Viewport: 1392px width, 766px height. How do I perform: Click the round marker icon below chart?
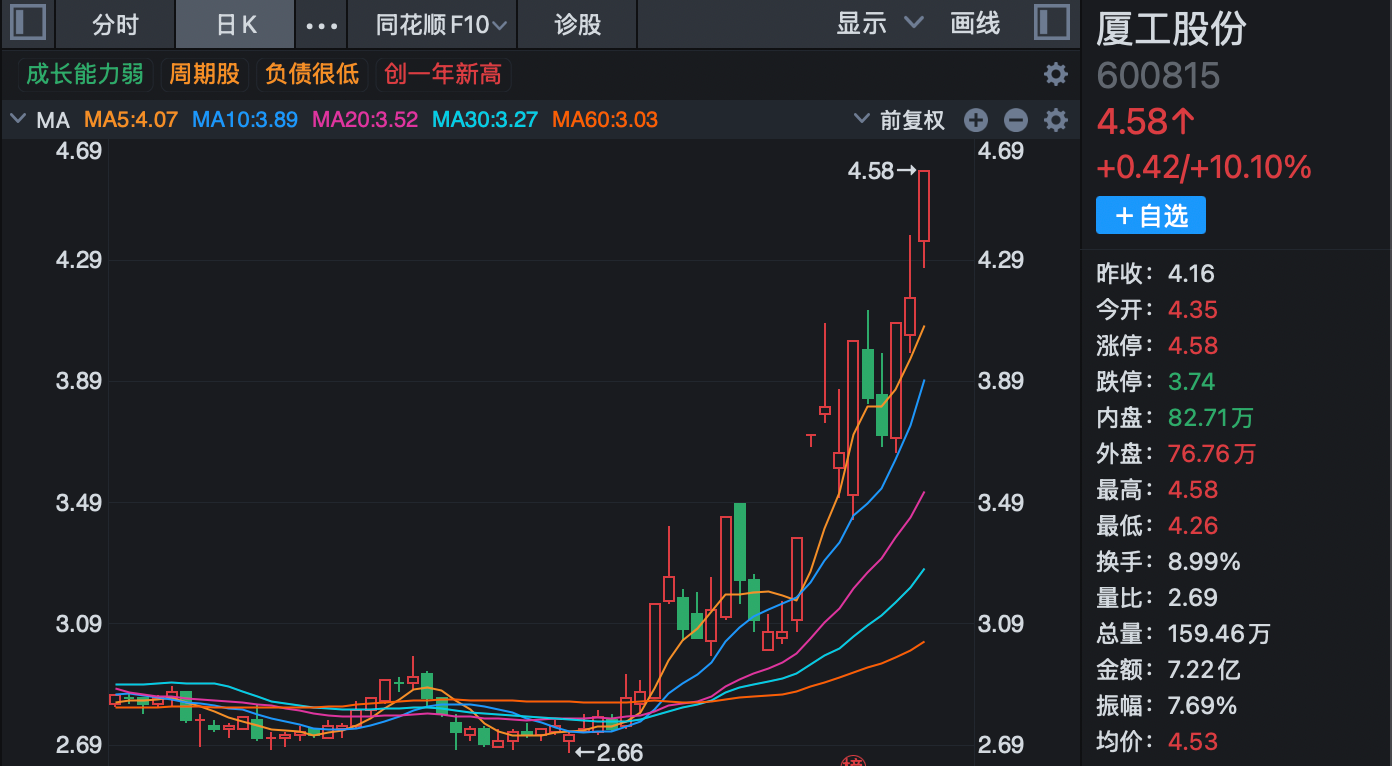click(x=853, y=761)
